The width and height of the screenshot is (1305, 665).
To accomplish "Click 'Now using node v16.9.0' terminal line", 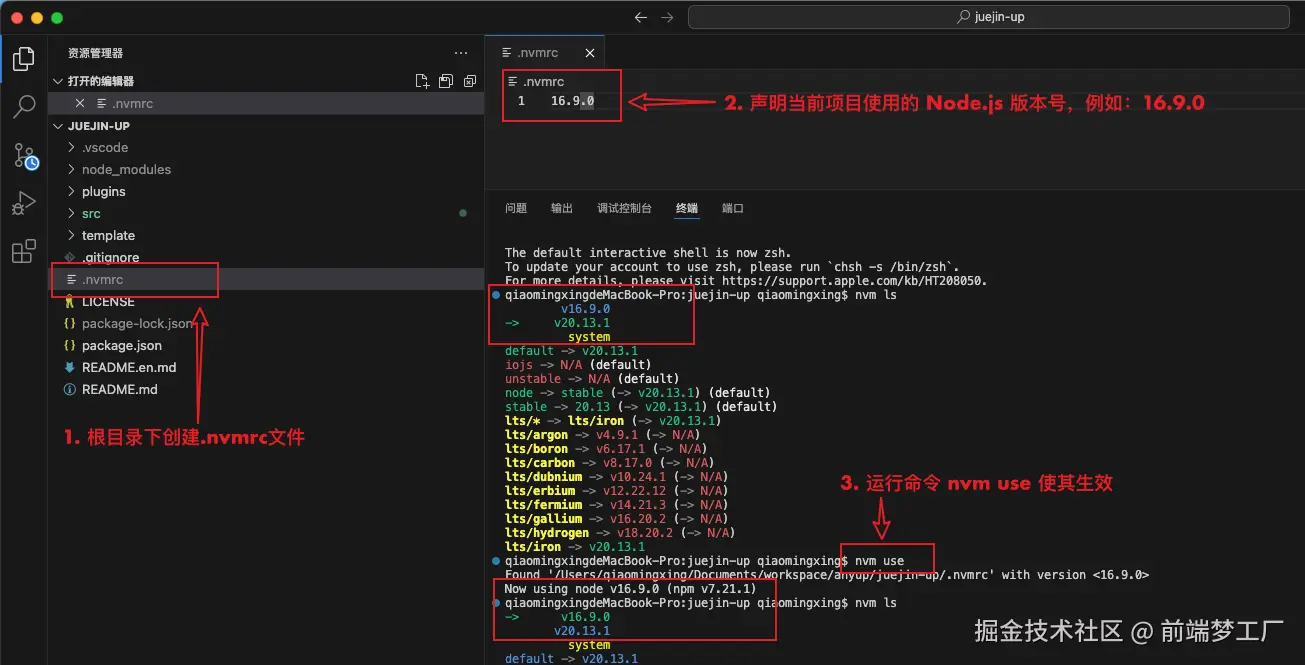I will (x=630, y=589).
